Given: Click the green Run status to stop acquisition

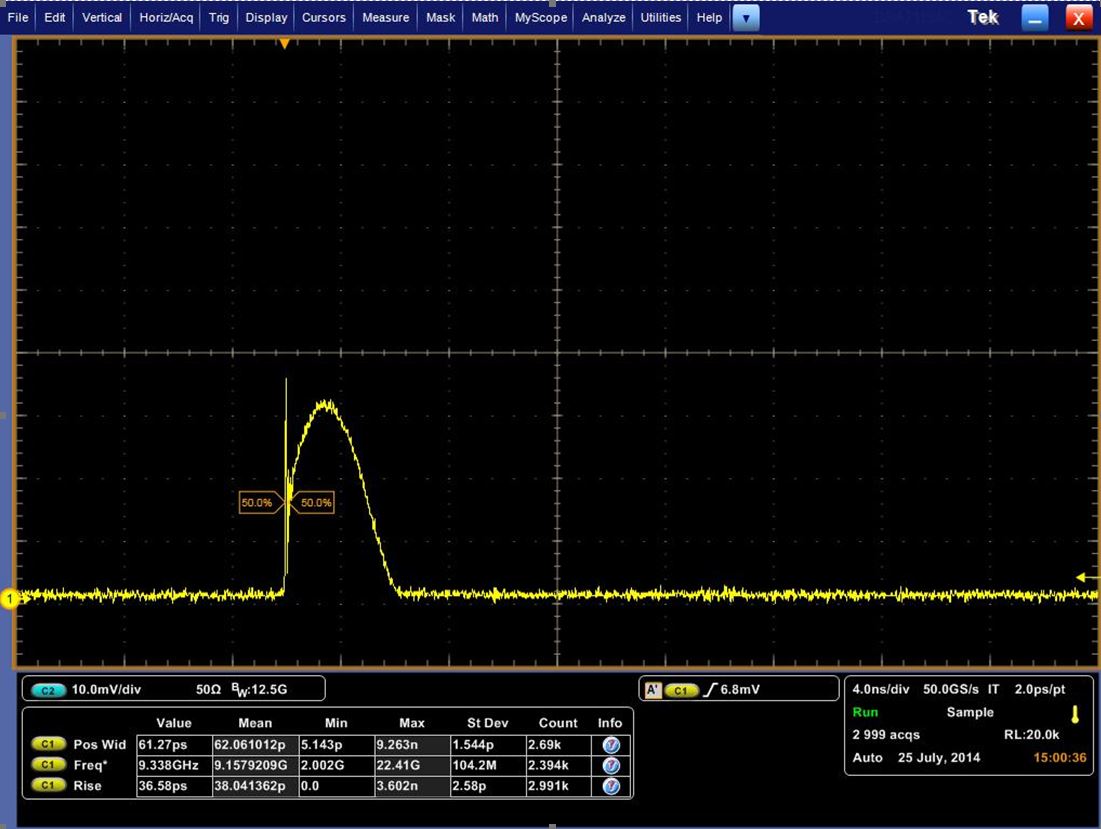Looking at the screenshot, I should point(866,712).
